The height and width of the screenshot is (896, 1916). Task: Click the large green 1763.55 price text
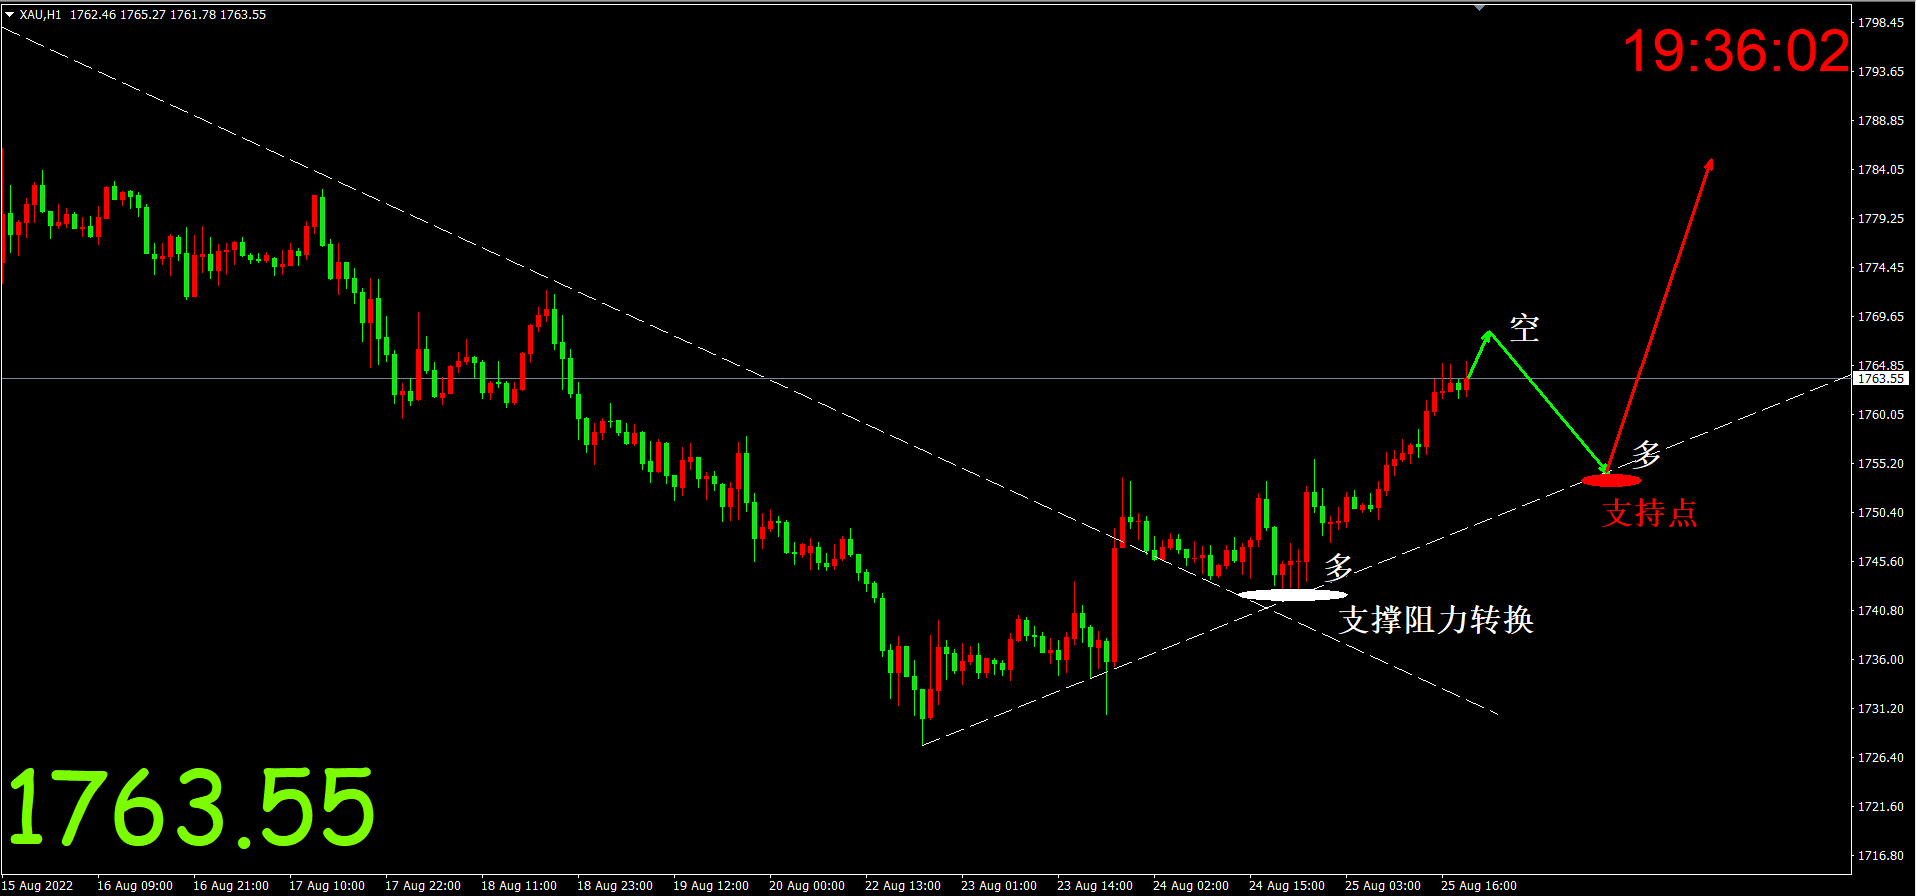click(191, 808)
